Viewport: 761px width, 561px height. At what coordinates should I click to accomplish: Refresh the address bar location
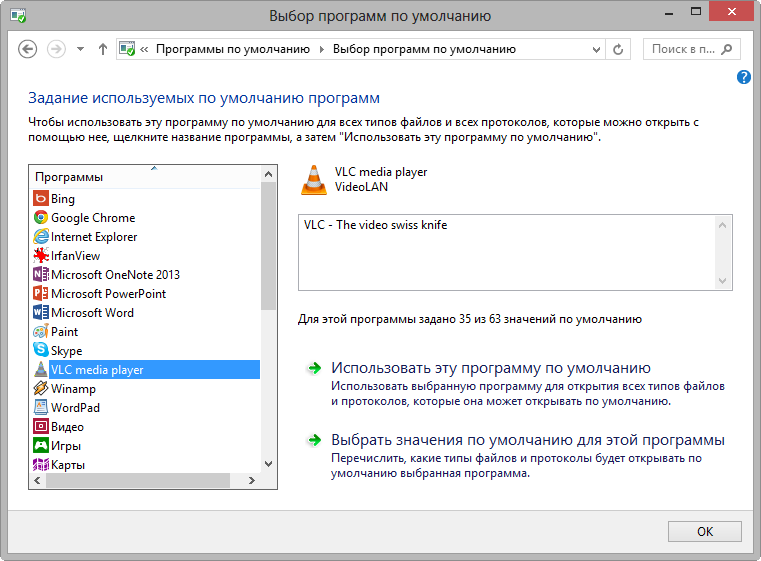(618, 49)
